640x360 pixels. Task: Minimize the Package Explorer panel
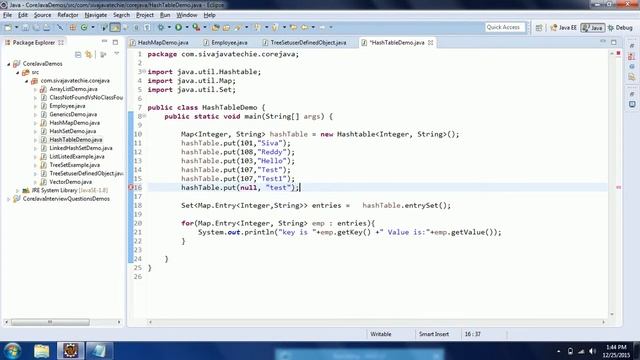[x=104, y=42]
